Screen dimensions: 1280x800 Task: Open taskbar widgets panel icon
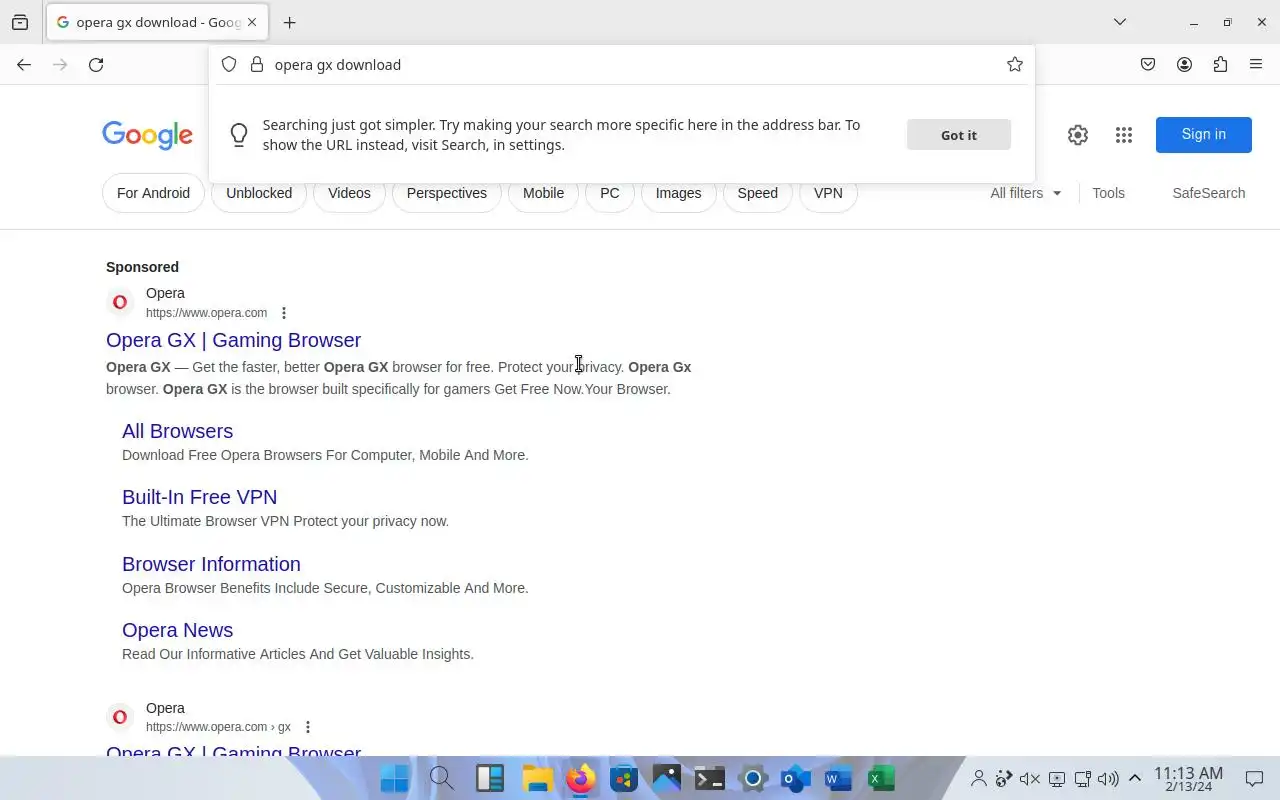click(489, 778)
